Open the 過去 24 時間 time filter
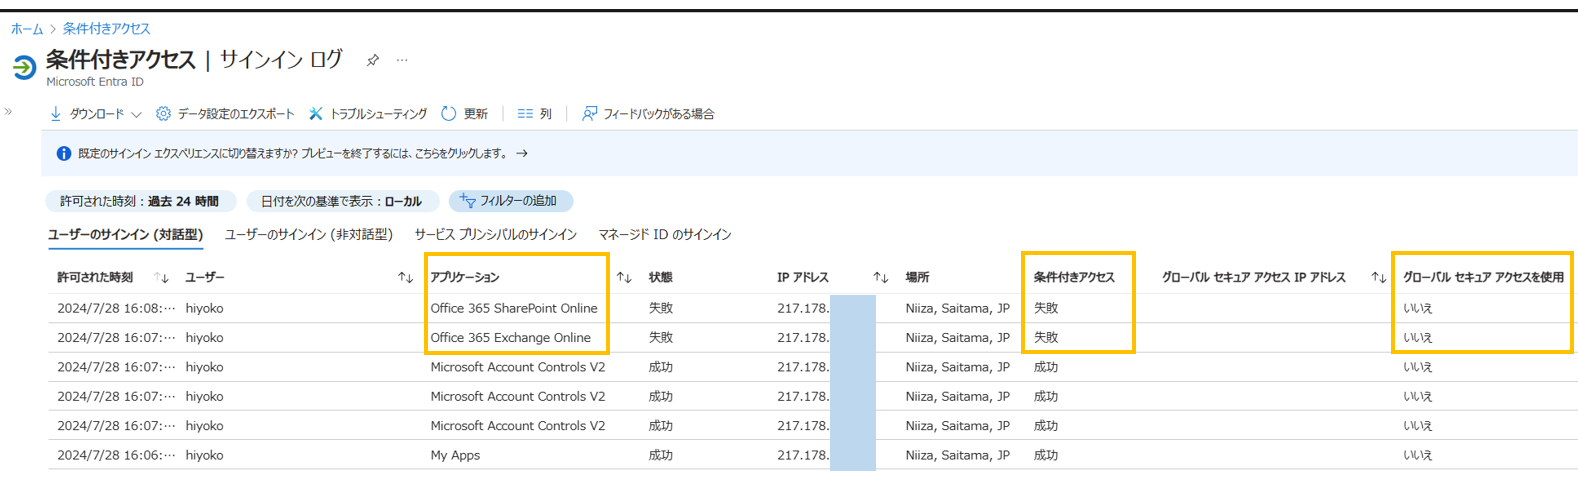 [x=140, y=201]
